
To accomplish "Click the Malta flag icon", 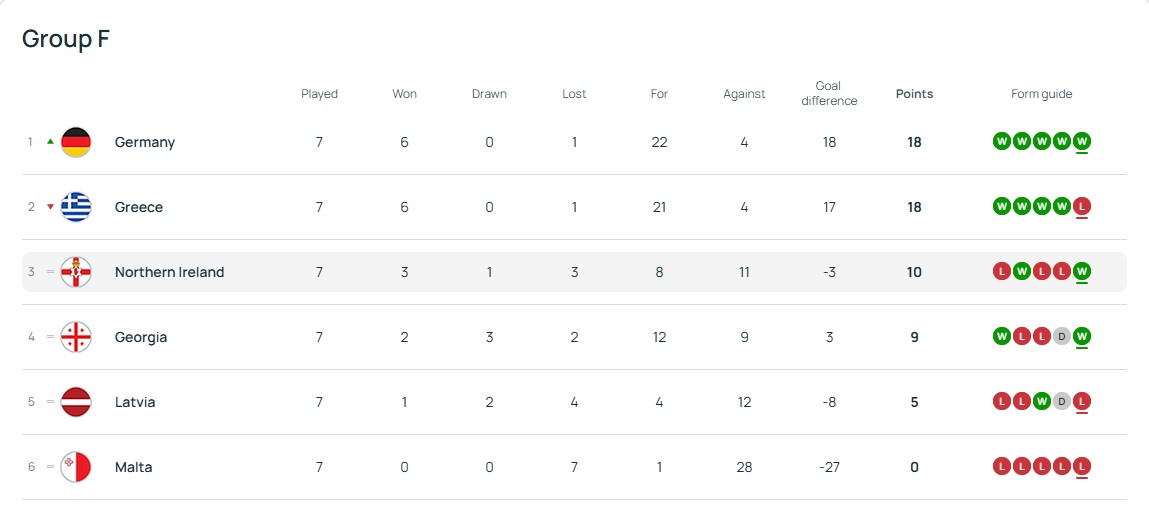I will tap(75, 467).
